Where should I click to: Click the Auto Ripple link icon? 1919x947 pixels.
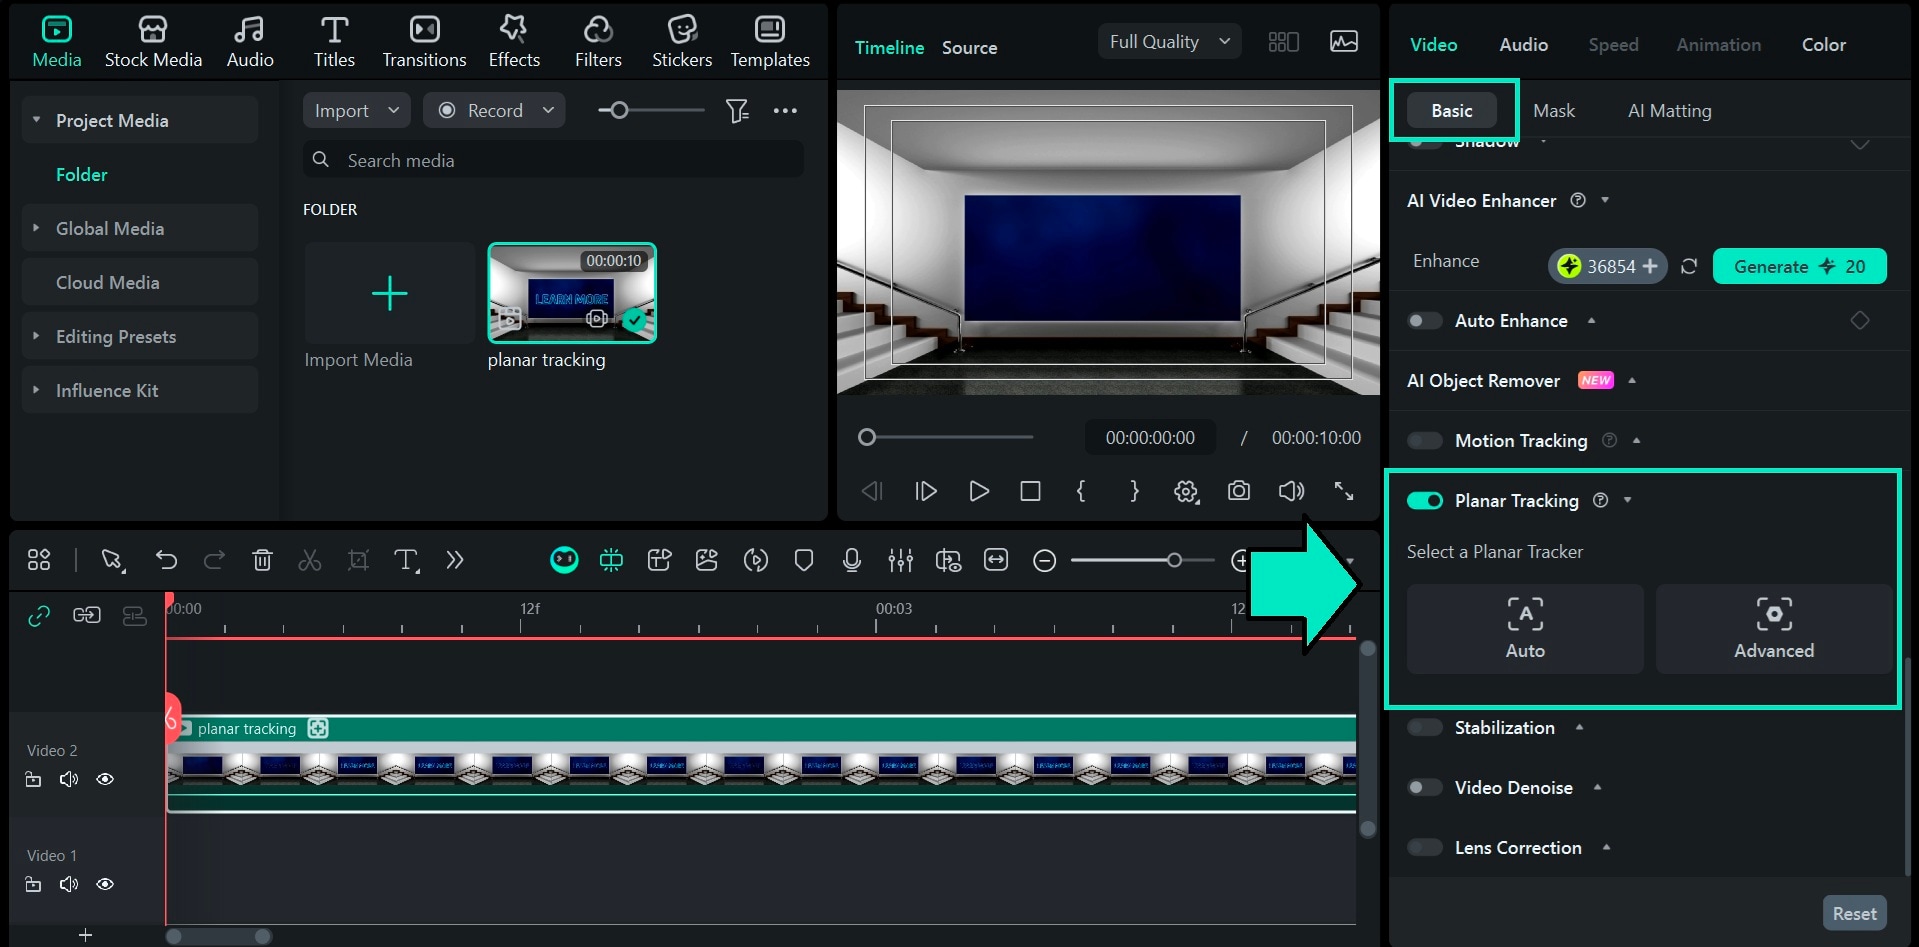tap(38, 616)
